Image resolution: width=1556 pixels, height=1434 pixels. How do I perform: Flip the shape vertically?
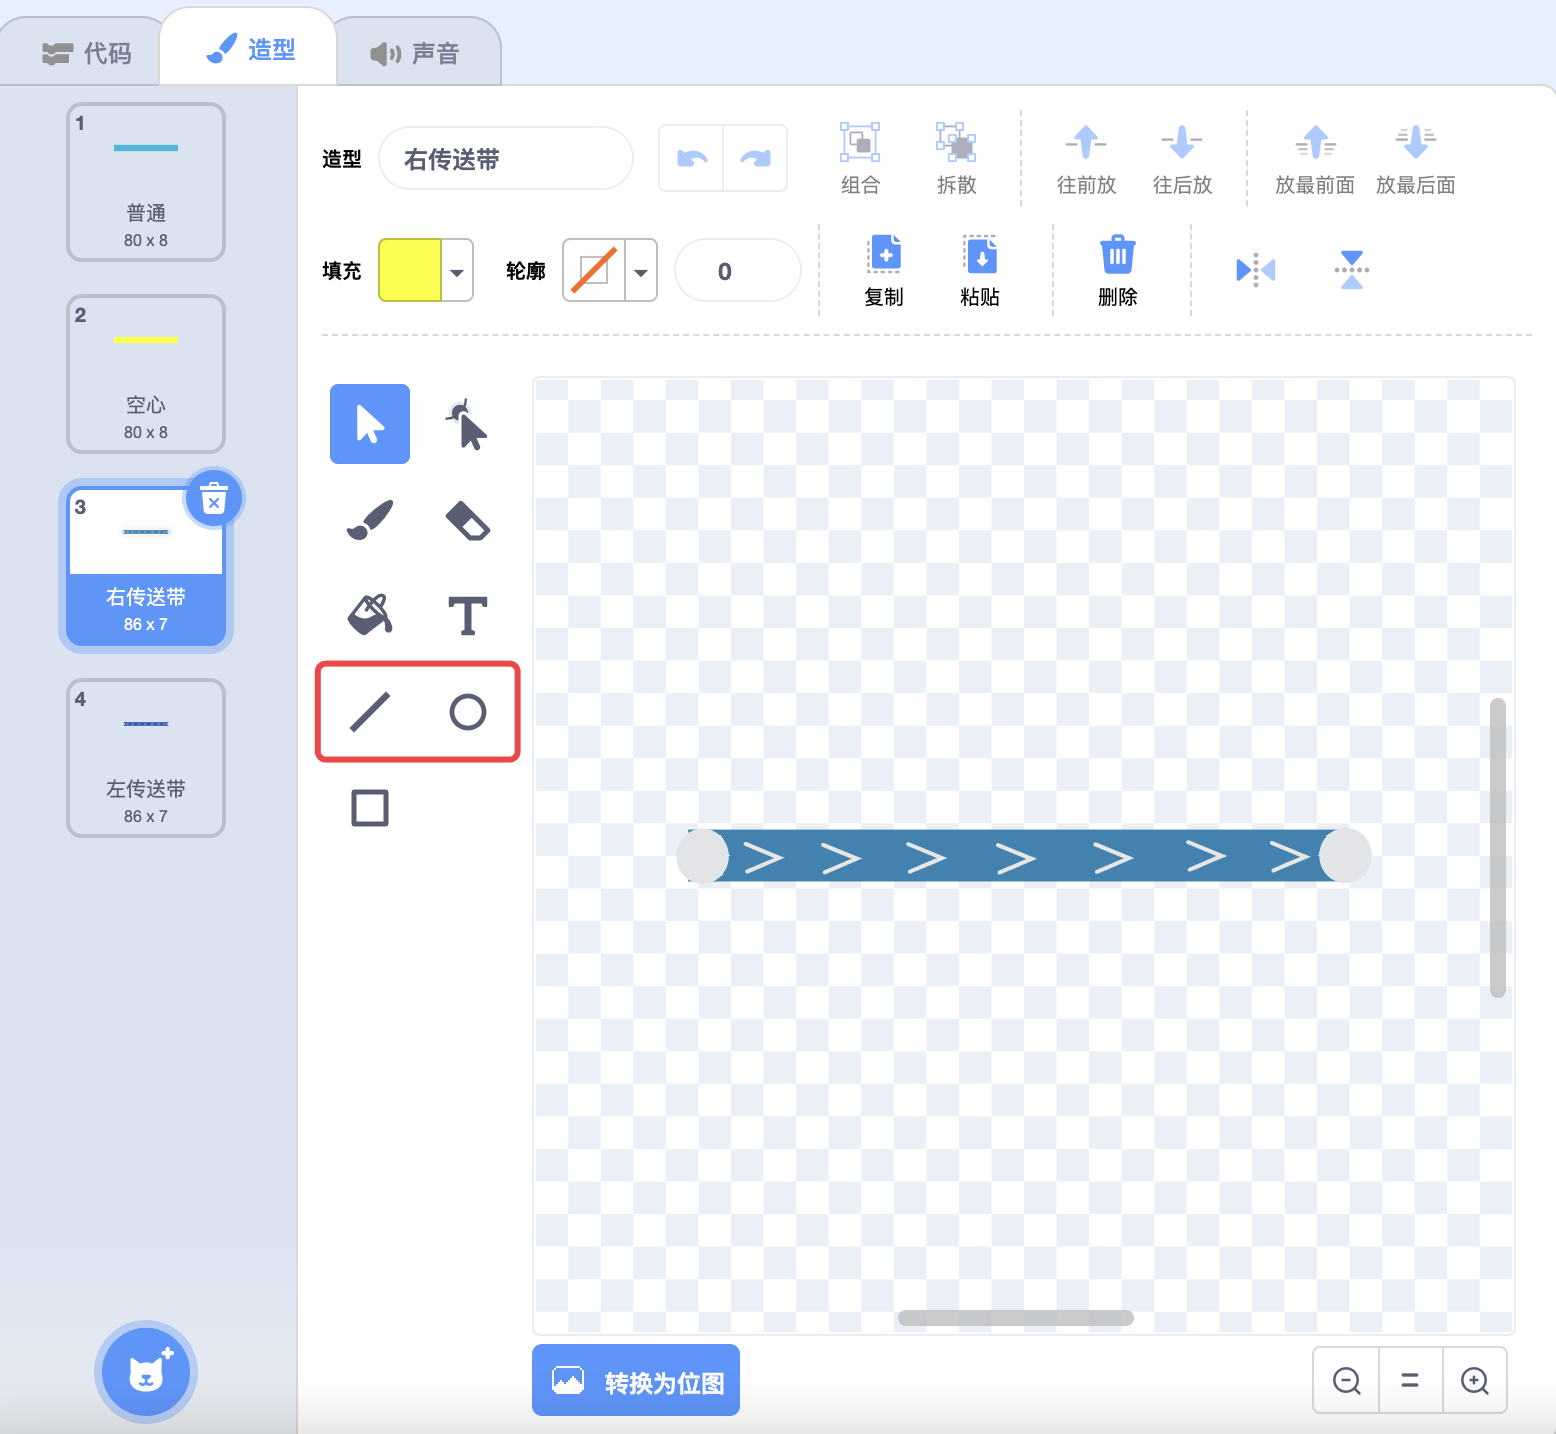pos(1352,270)
